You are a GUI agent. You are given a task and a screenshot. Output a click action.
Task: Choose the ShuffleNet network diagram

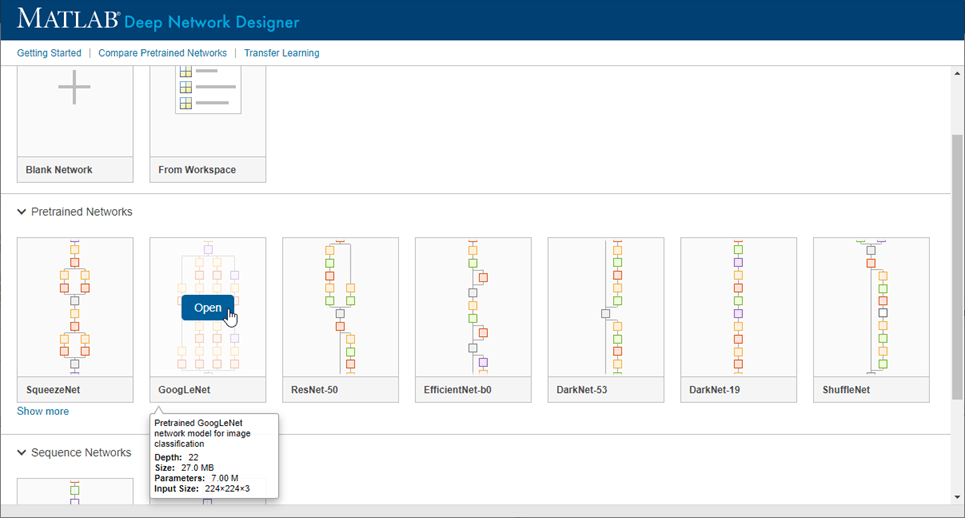tap(871, 306)
